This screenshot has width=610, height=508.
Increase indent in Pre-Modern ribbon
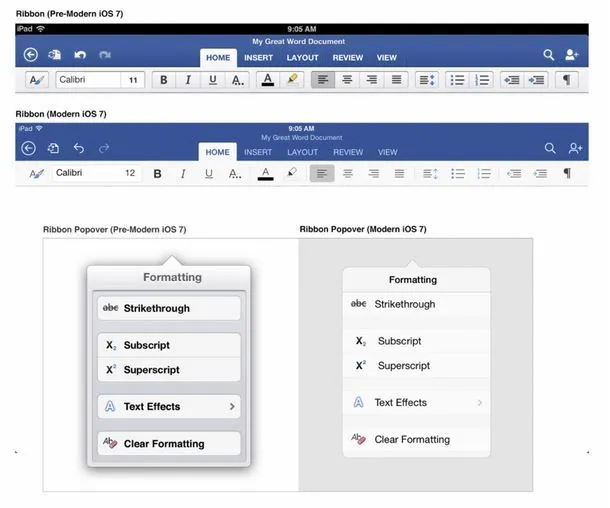tap(536, 80)
